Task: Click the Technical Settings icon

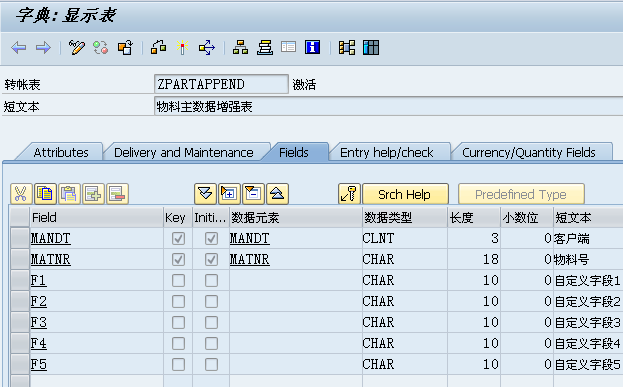Action: pos(347,48)
